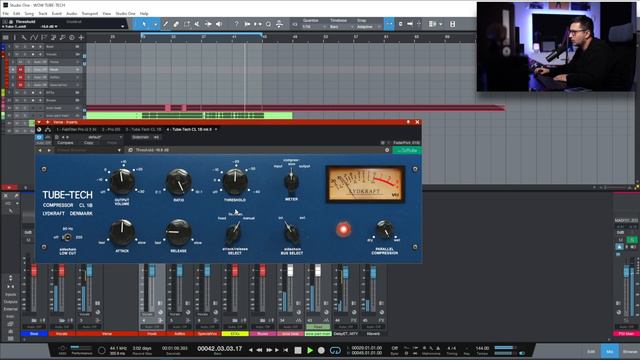Click the OUTPUT VOLUME knob
The height and width of the screenshot is (360, 640).
pos(122,182)
